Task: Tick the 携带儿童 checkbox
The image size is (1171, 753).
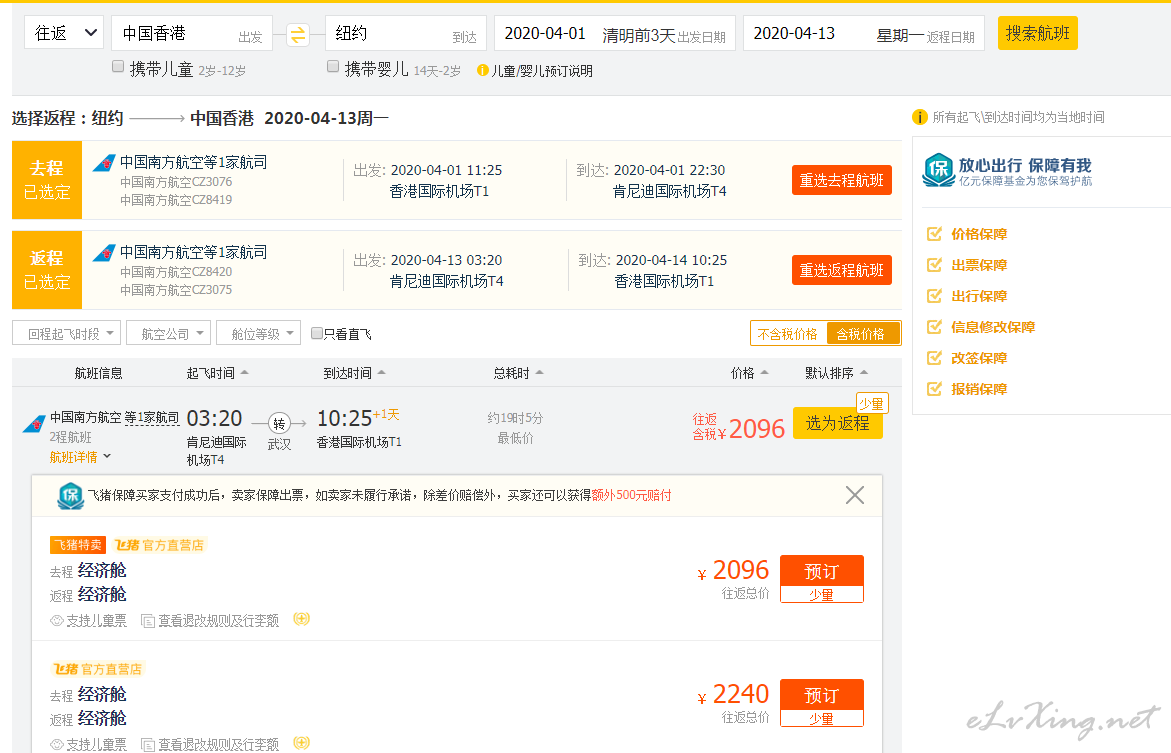Action: (118, 66)
